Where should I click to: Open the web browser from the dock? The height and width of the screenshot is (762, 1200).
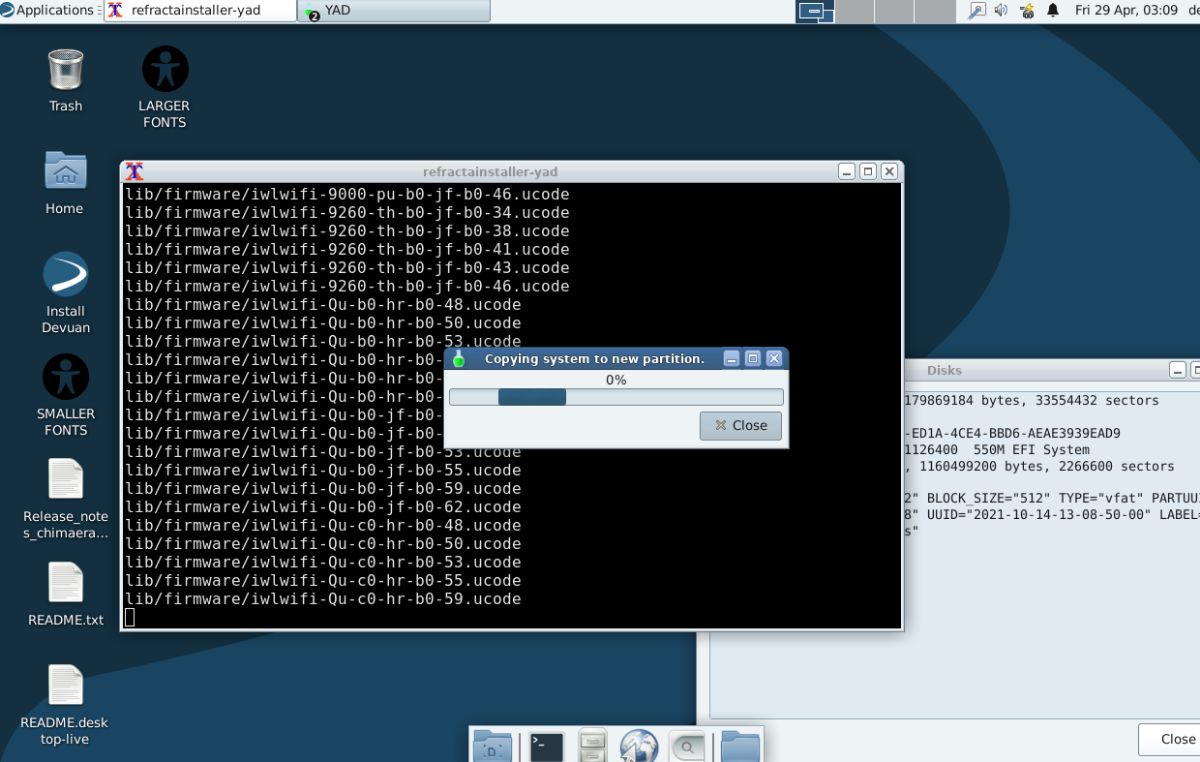[x=639, y=745]
